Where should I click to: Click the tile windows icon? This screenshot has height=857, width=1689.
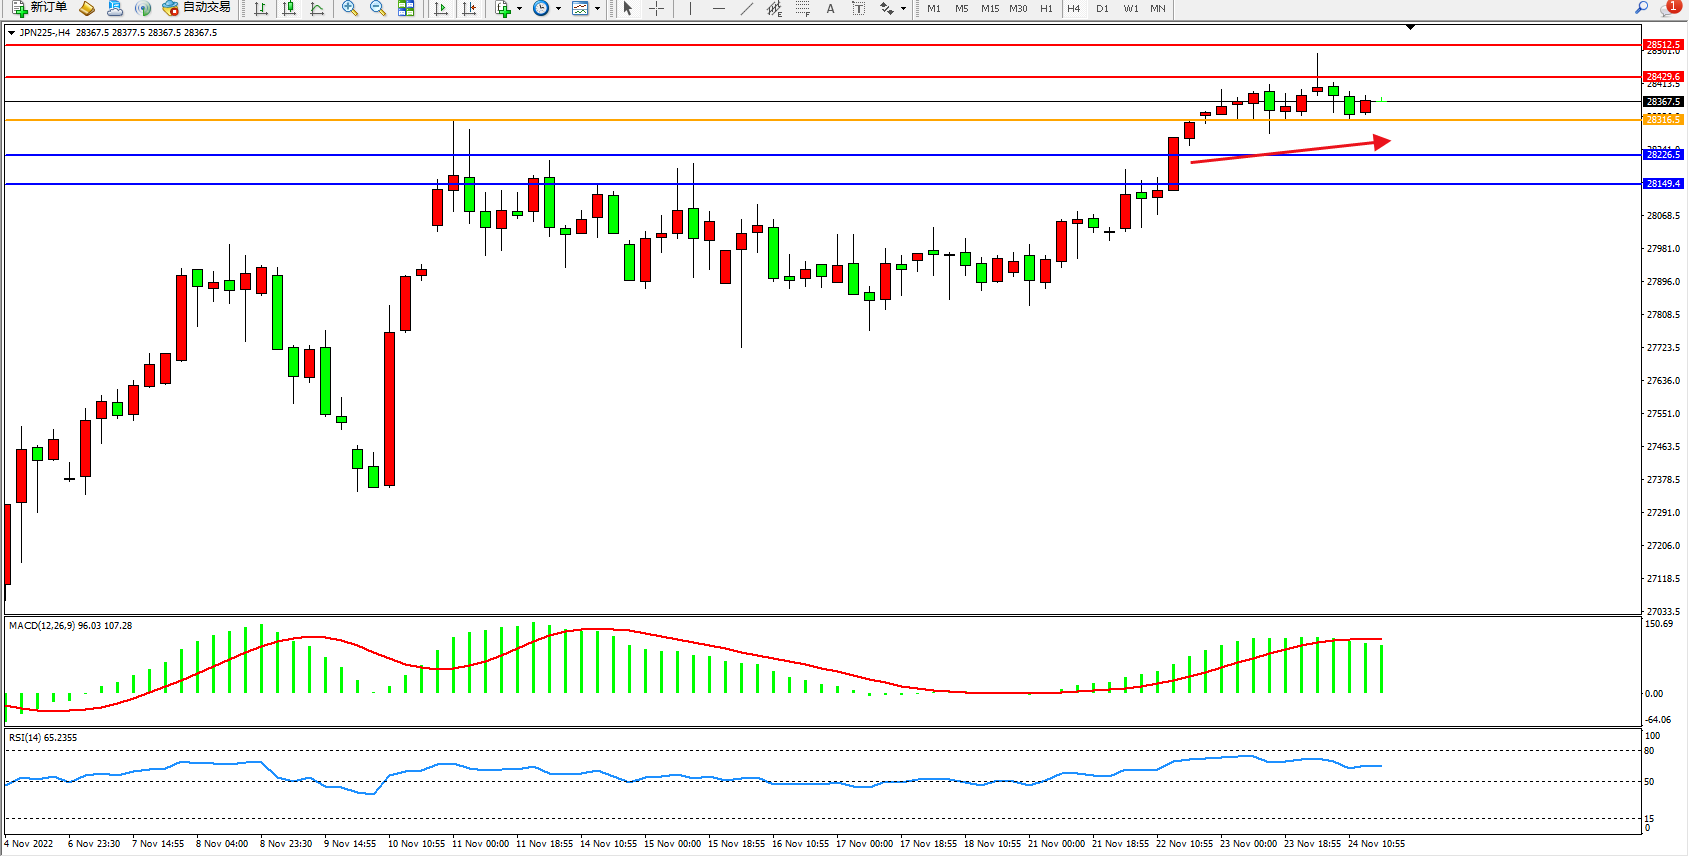[406, 8]
